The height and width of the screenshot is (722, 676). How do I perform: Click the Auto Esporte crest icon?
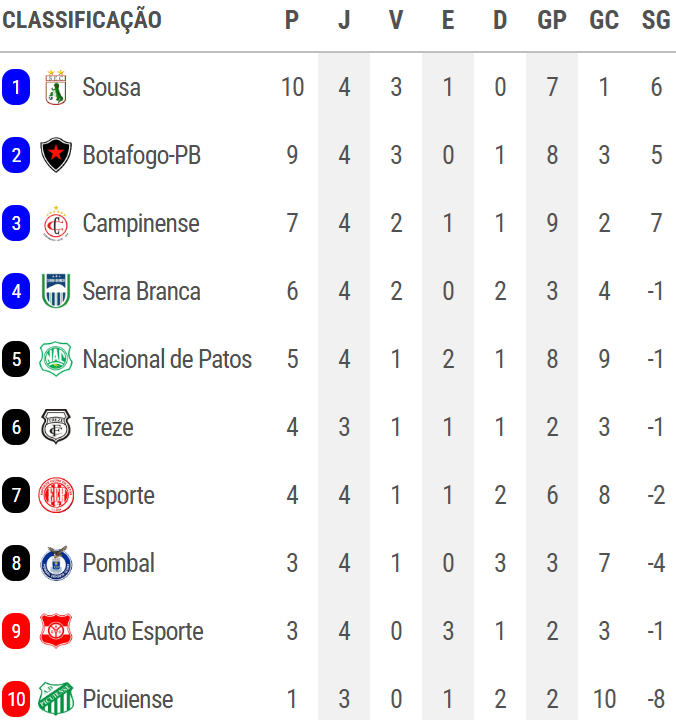(56, 632)
